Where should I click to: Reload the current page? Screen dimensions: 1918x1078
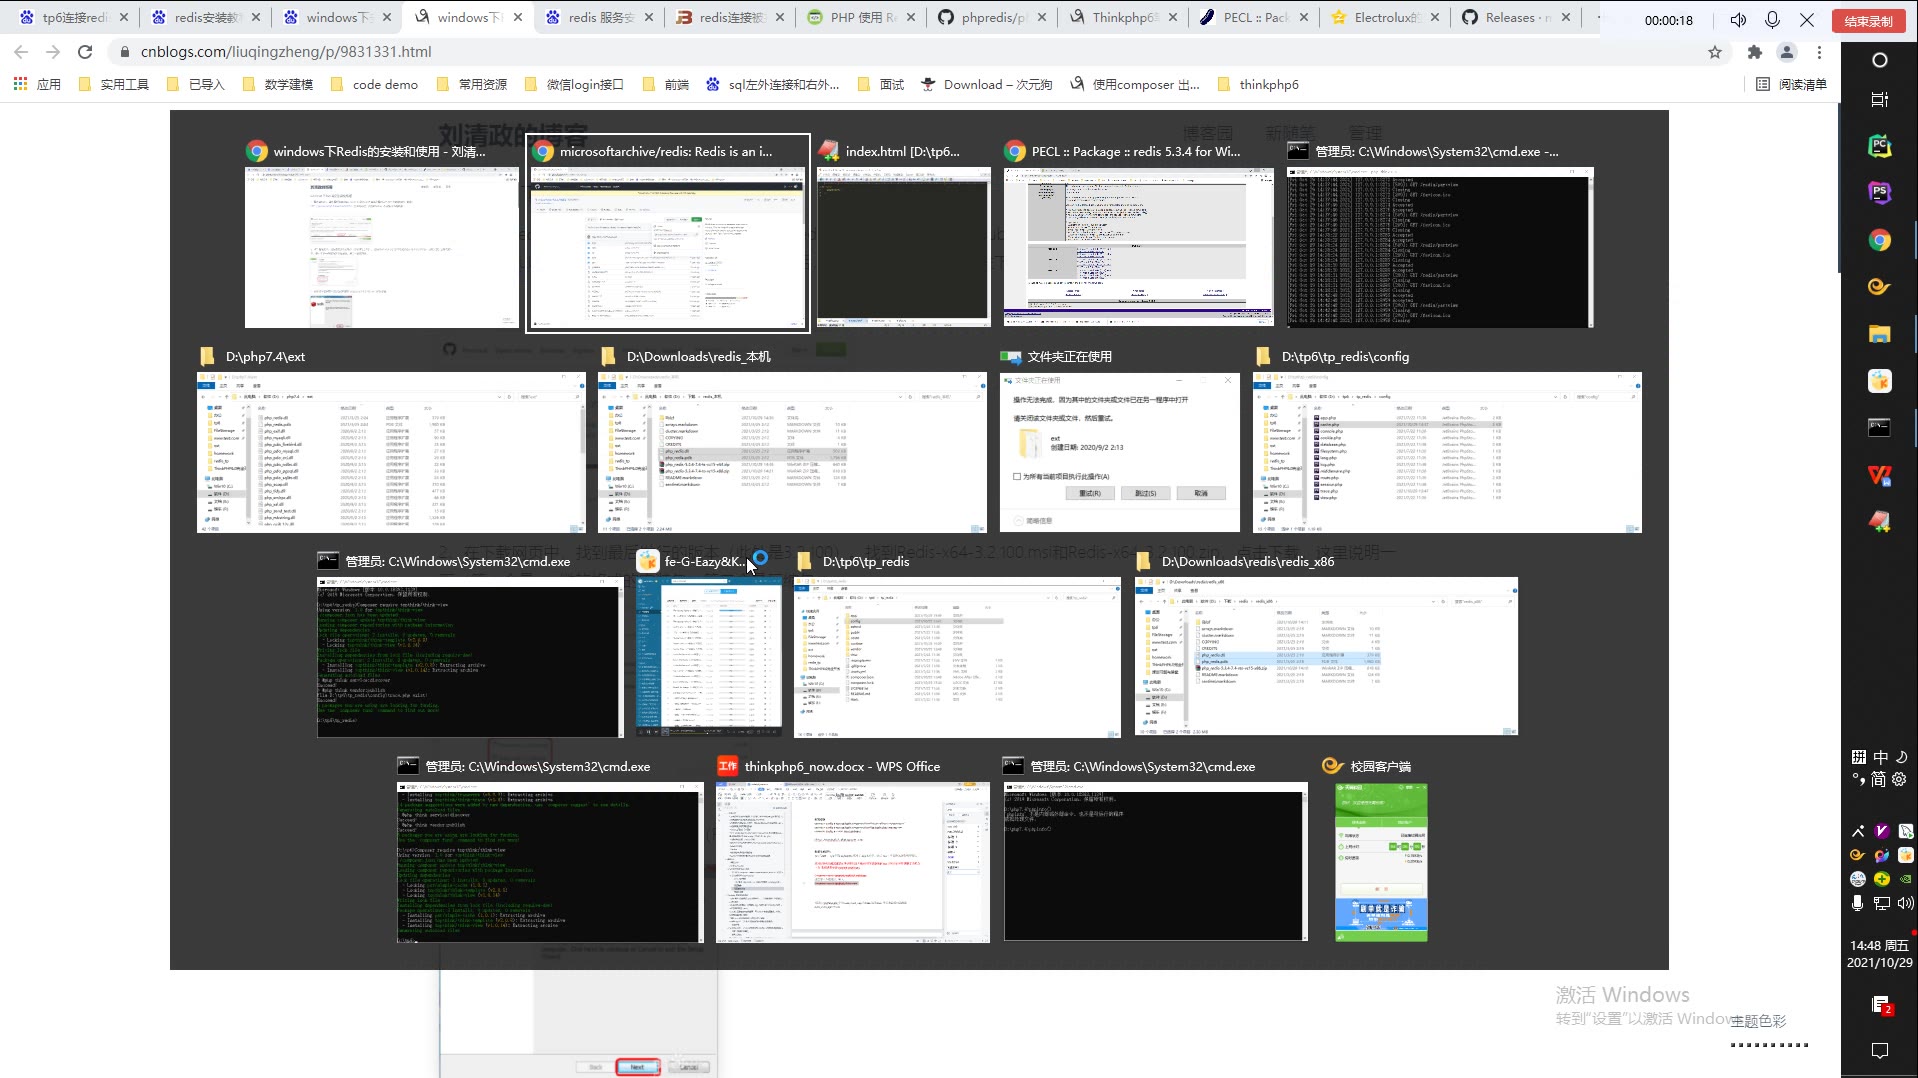(85, 52)
